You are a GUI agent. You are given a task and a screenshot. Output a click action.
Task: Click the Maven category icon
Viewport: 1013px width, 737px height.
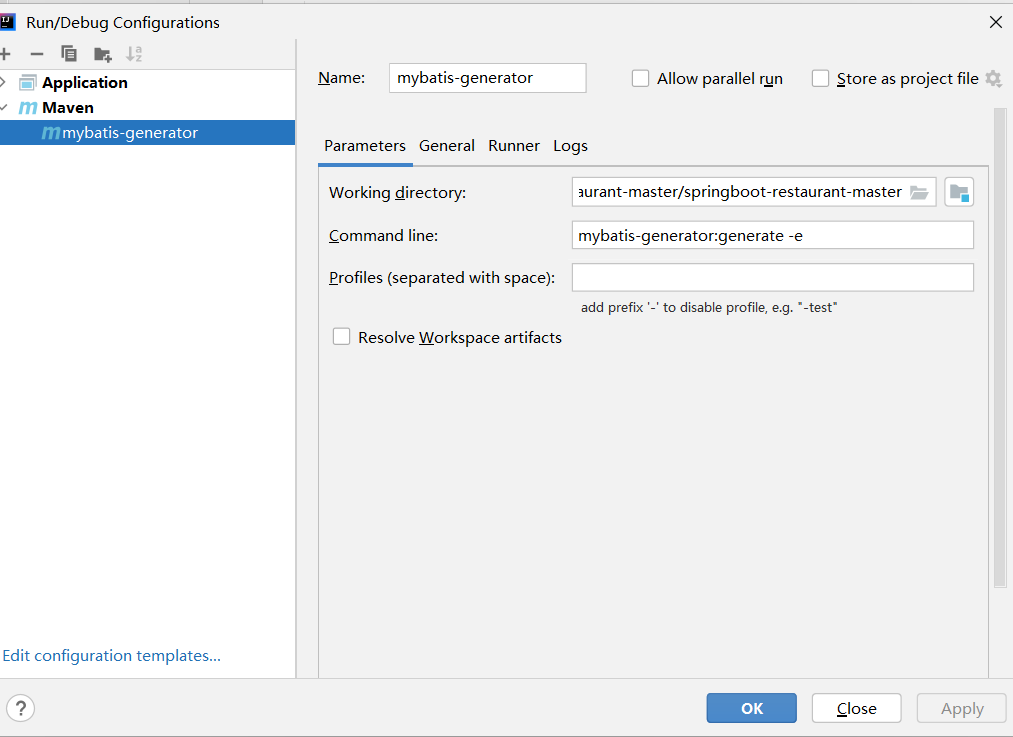(28, 108)
